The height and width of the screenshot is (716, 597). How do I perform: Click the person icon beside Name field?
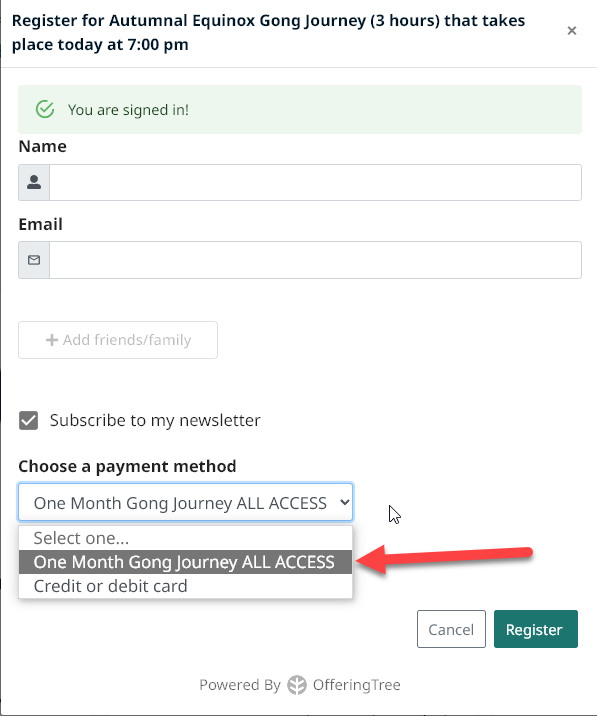34,182
